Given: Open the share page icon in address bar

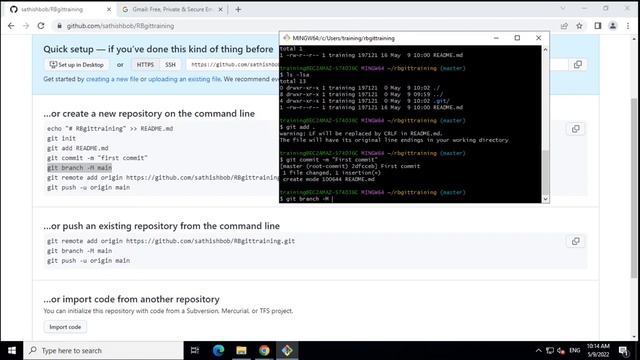Looking at the screenshot, I should pyautogui.click(x=564, y=26).
